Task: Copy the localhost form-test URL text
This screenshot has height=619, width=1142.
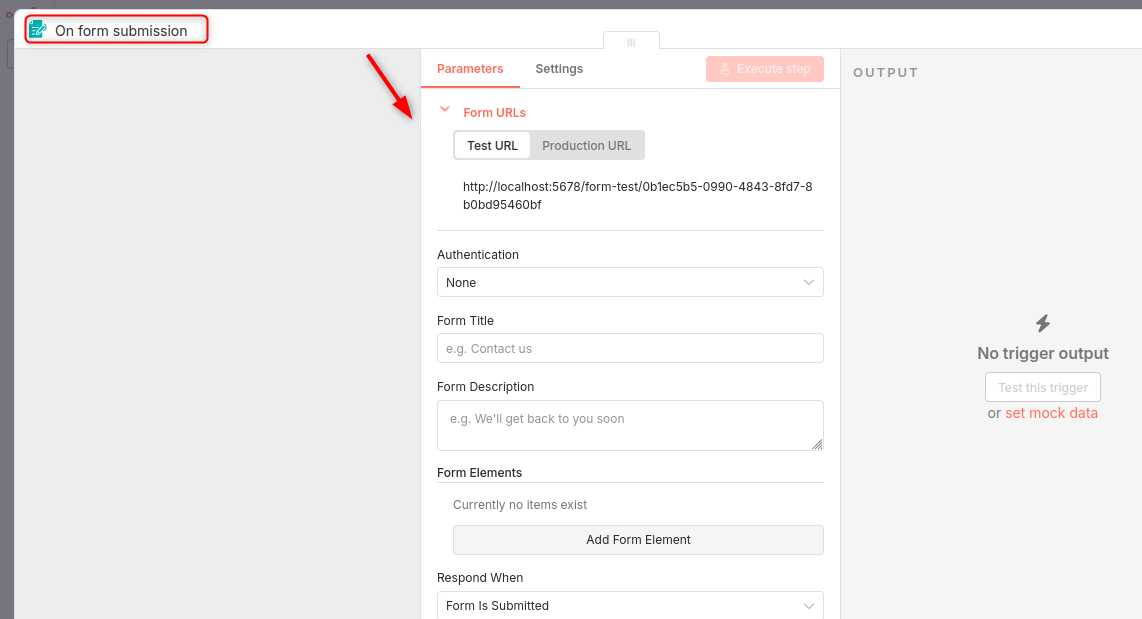Action: [x=637, y=196]
